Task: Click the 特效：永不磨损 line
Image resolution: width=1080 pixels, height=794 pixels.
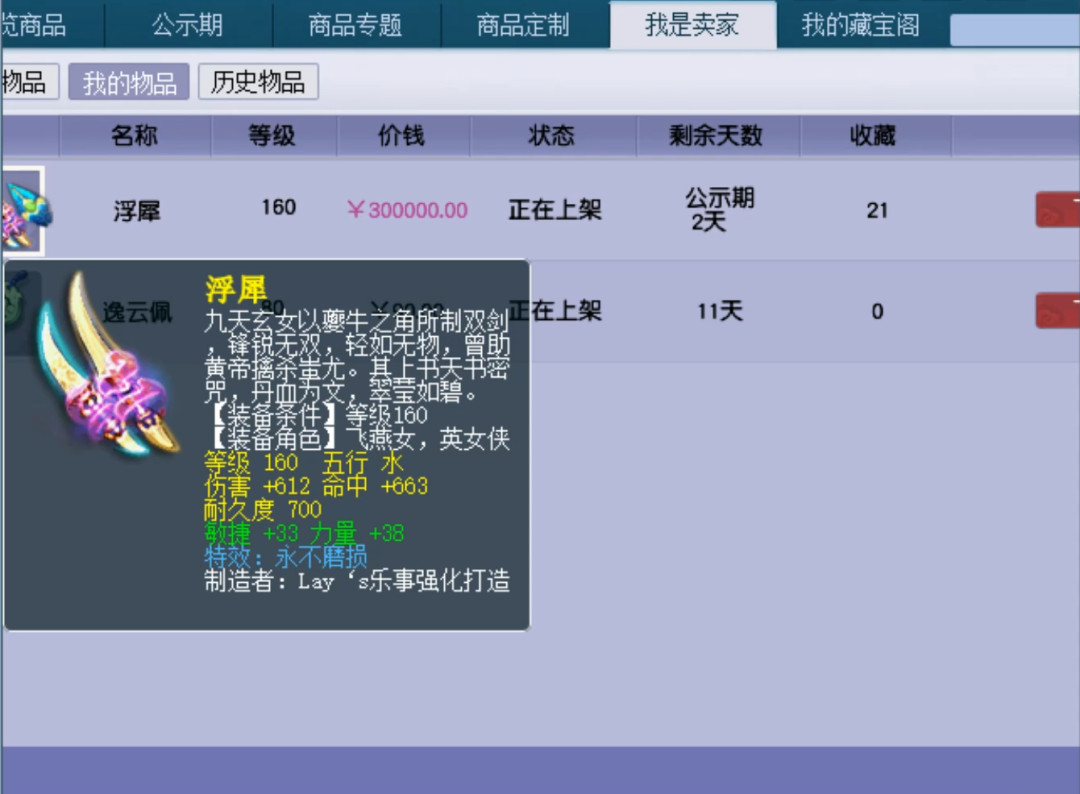Action: 286,557
